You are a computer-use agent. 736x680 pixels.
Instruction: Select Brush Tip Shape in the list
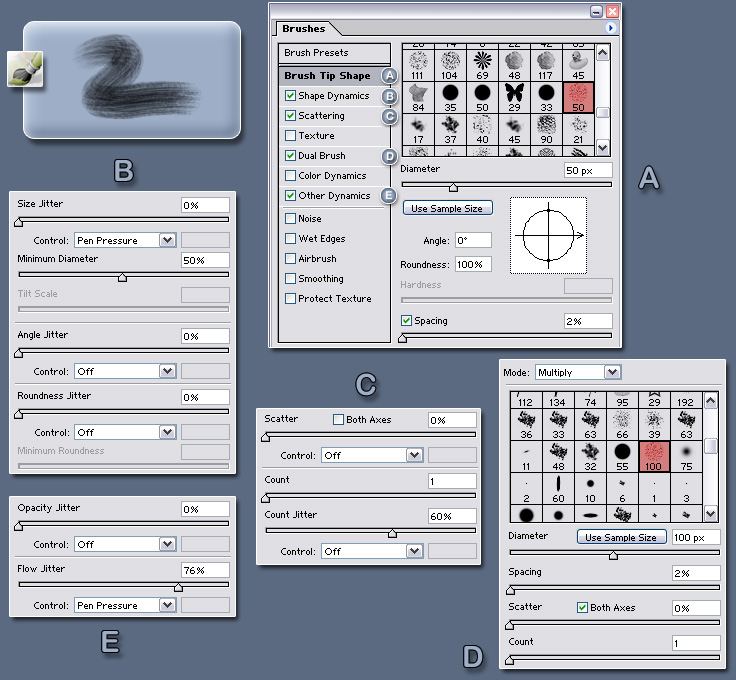tap(327, 76)
